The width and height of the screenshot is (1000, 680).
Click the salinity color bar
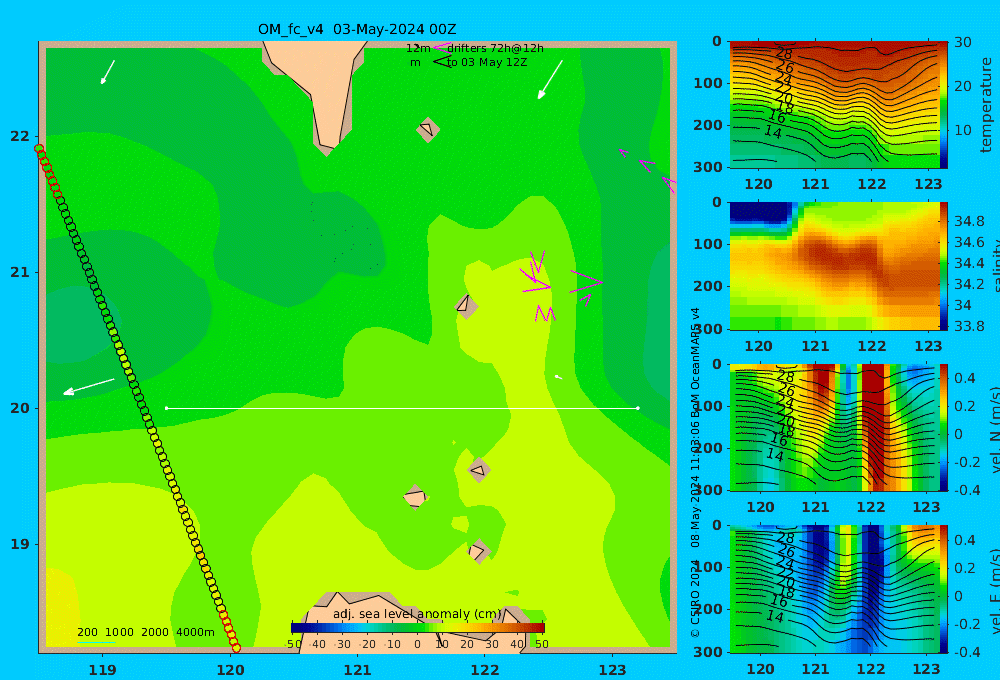[943, 266]
